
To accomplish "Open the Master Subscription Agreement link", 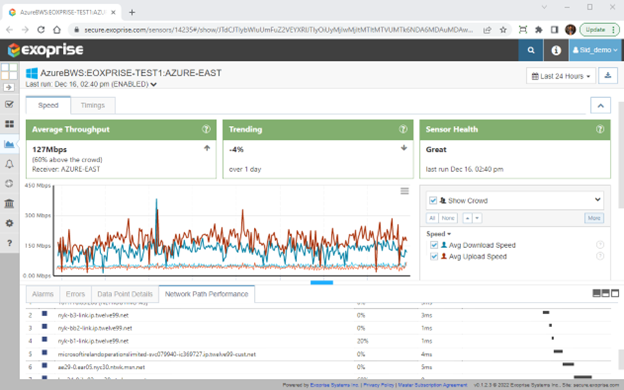I will [432, 385].
